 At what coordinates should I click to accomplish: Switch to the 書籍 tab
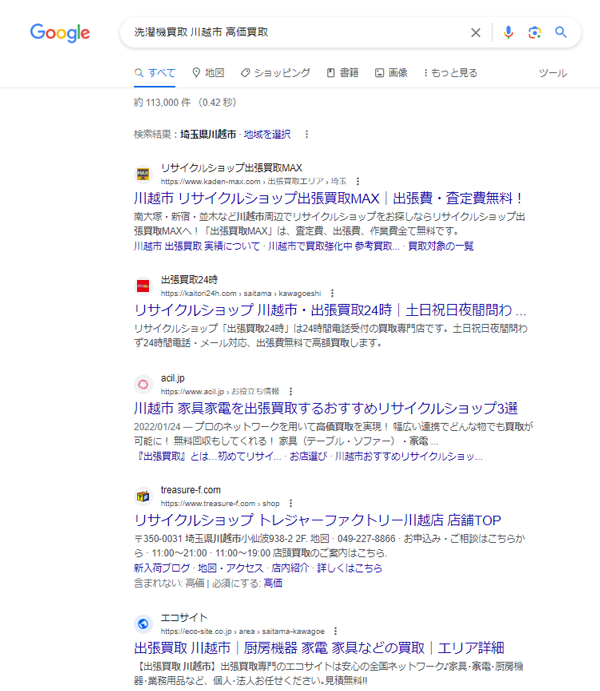(x=342, y=73)
